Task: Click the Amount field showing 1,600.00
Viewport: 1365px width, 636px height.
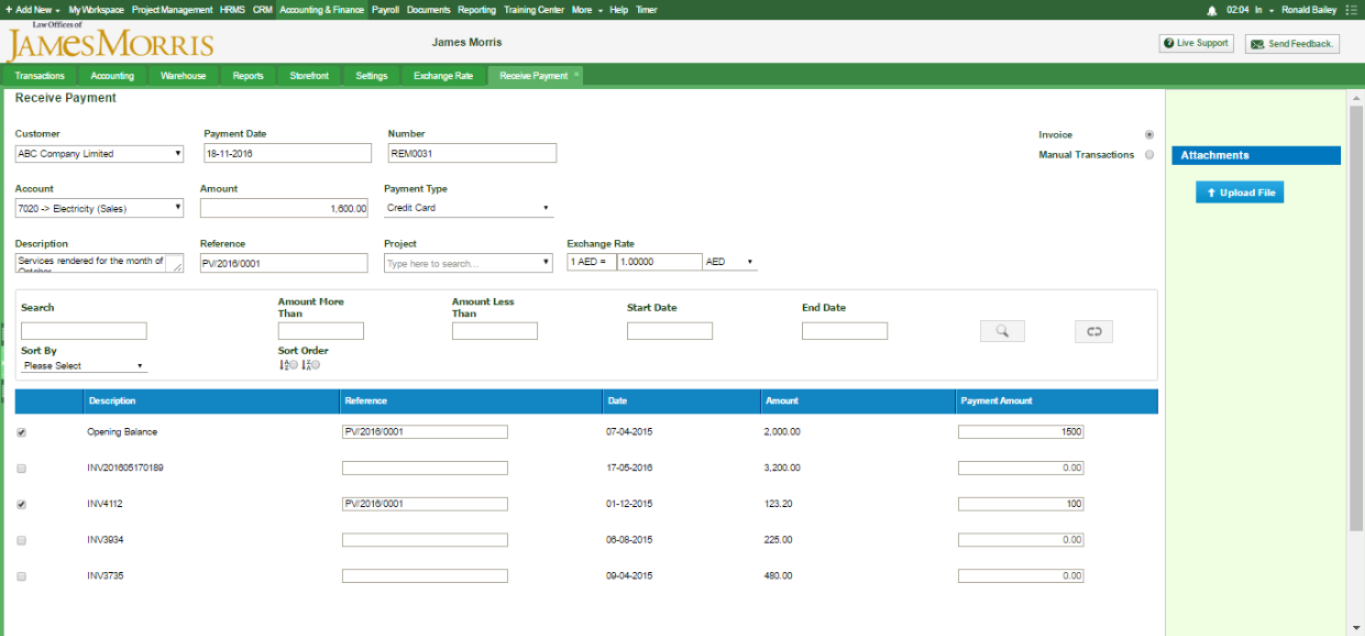Action: click(284, 208)
